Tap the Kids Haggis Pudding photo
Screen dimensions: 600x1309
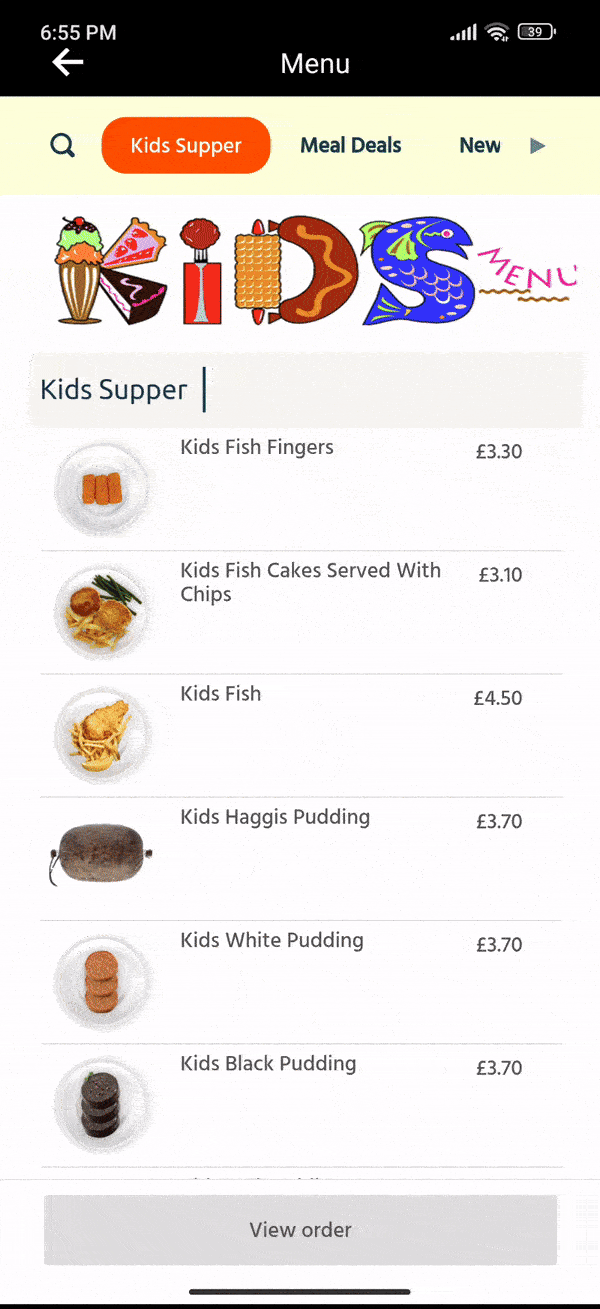click(103, 857)
